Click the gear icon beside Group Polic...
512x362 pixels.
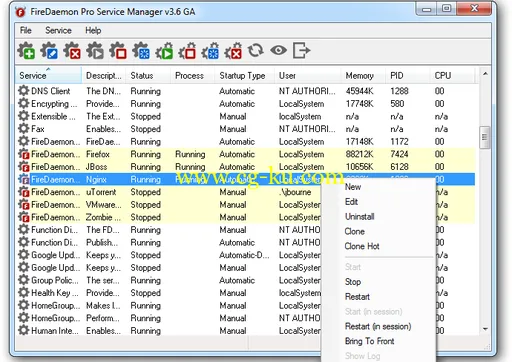[24, 280]
